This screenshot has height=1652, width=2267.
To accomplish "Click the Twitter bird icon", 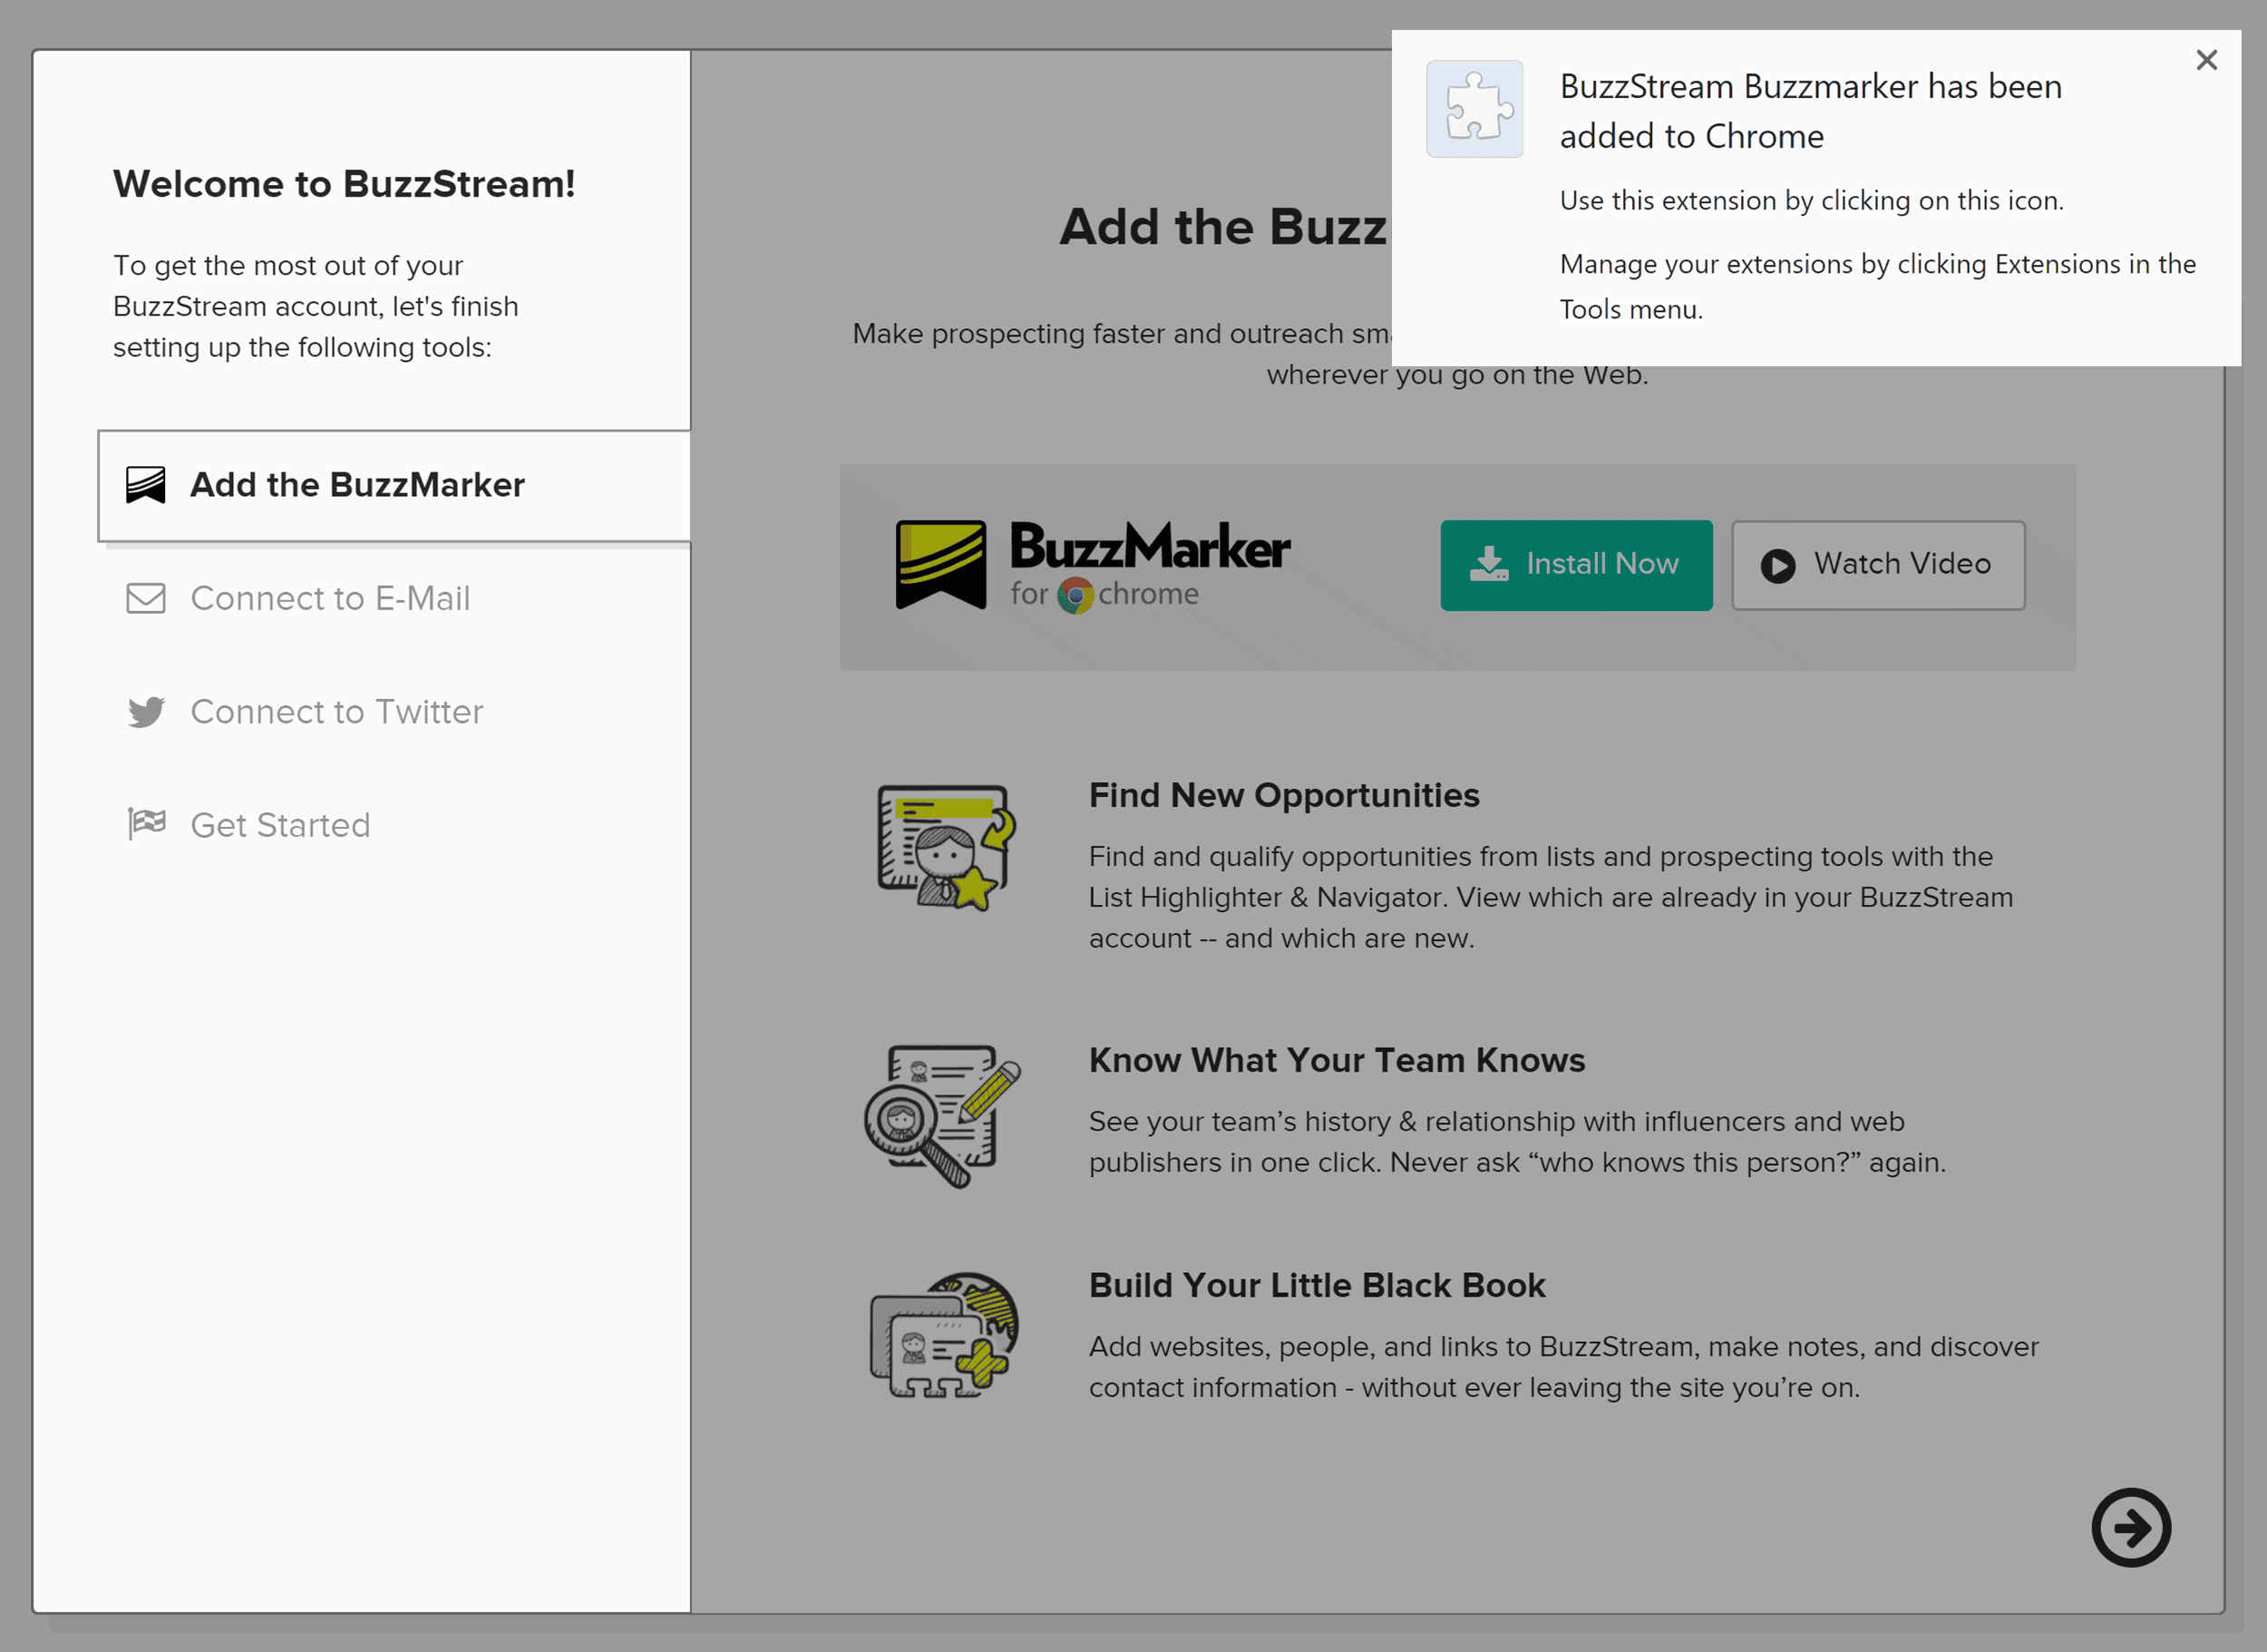I will coord(146,712).
